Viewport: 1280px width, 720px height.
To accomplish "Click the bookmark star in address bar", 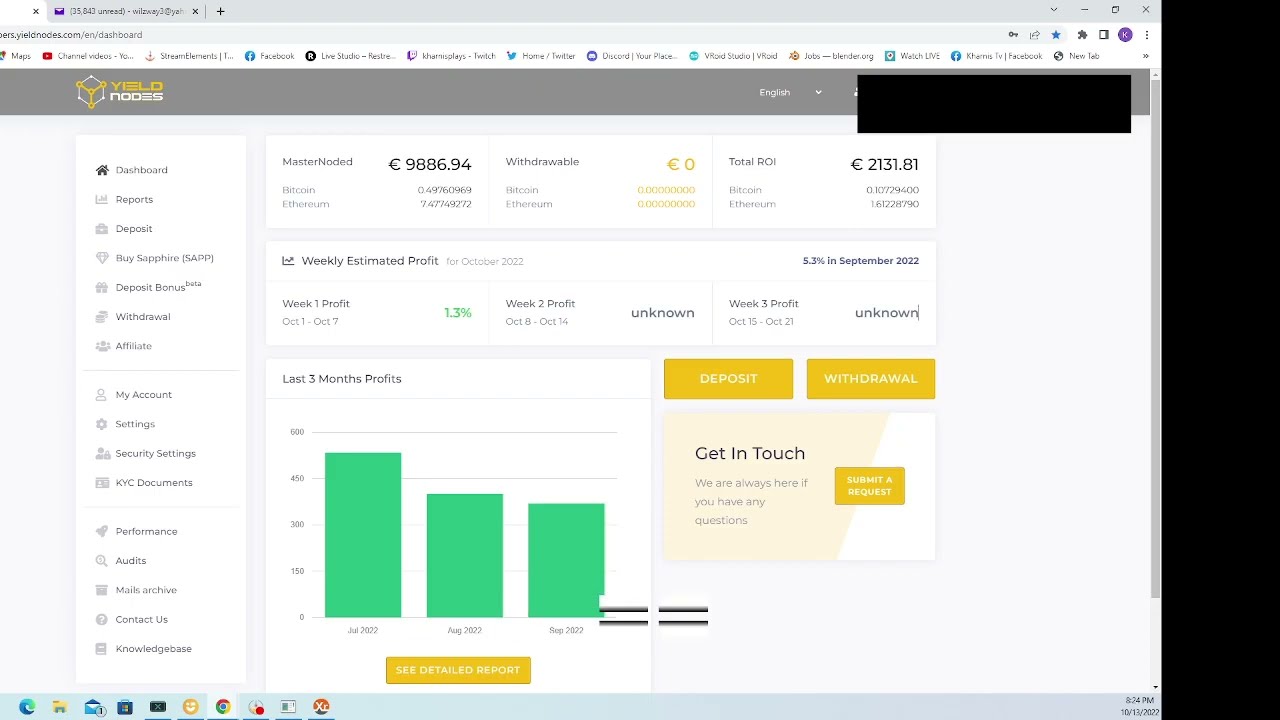I will point(1056,34).
